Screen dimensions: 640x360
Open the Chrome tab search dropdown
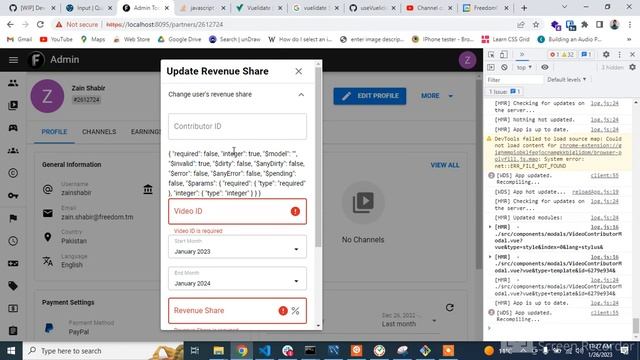564,7
